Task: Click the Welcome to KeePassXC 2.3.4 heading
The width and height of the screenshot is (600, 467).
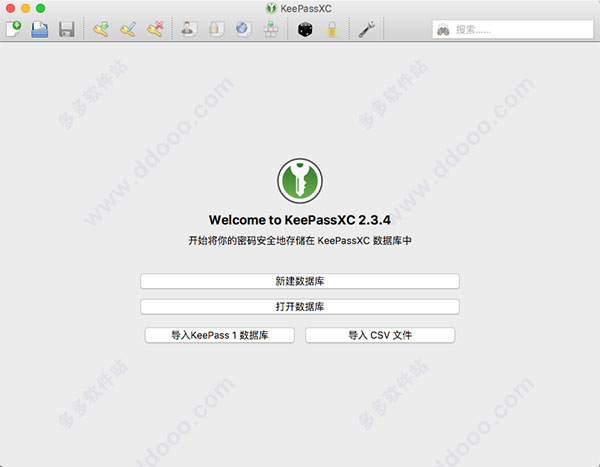Action: point(300,220)
